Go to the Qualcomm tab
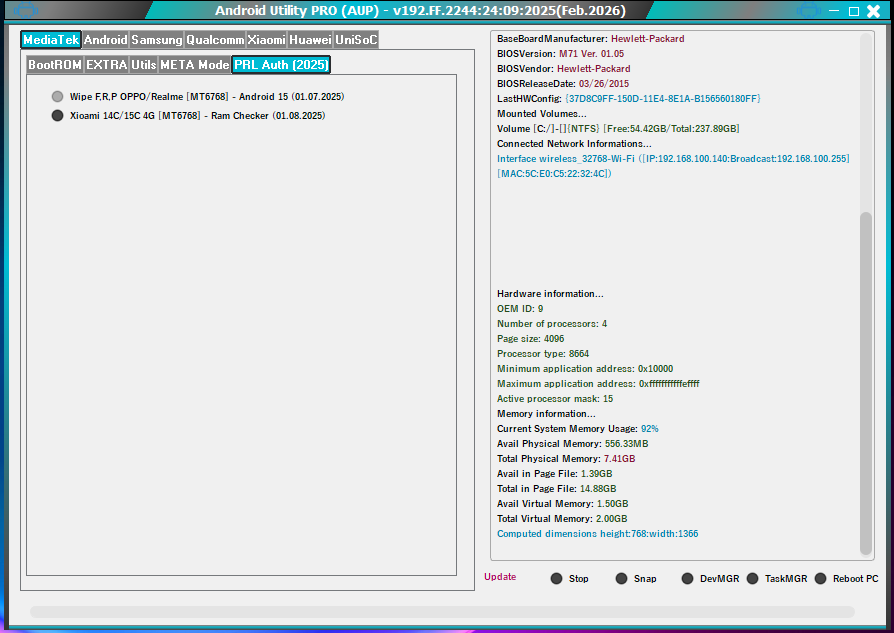 pyautogui.click(x=215, y=40)
